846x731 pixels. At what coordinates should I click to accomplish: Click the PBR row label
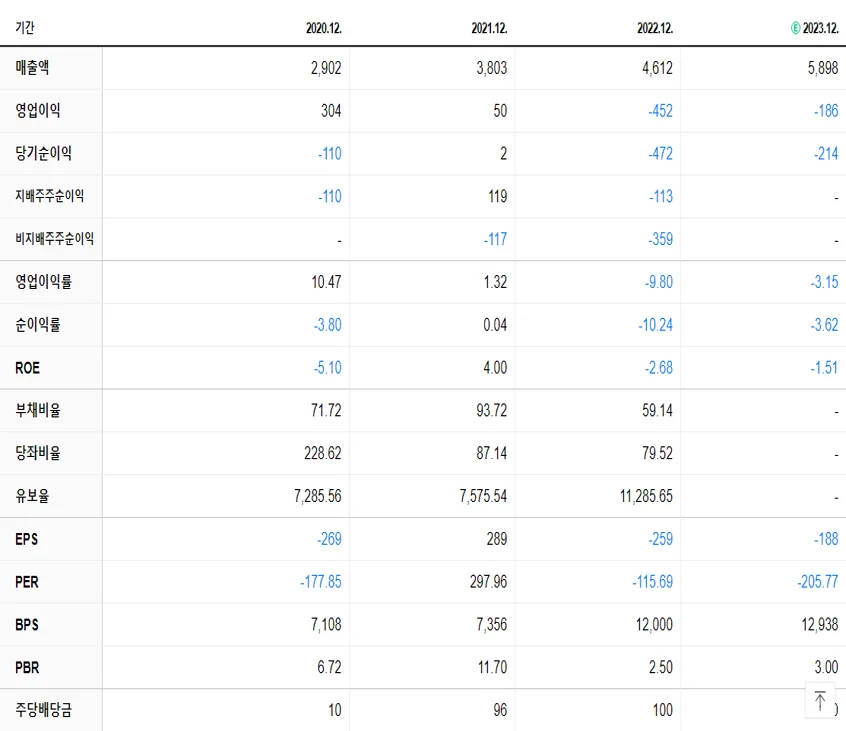click(28, 667)
